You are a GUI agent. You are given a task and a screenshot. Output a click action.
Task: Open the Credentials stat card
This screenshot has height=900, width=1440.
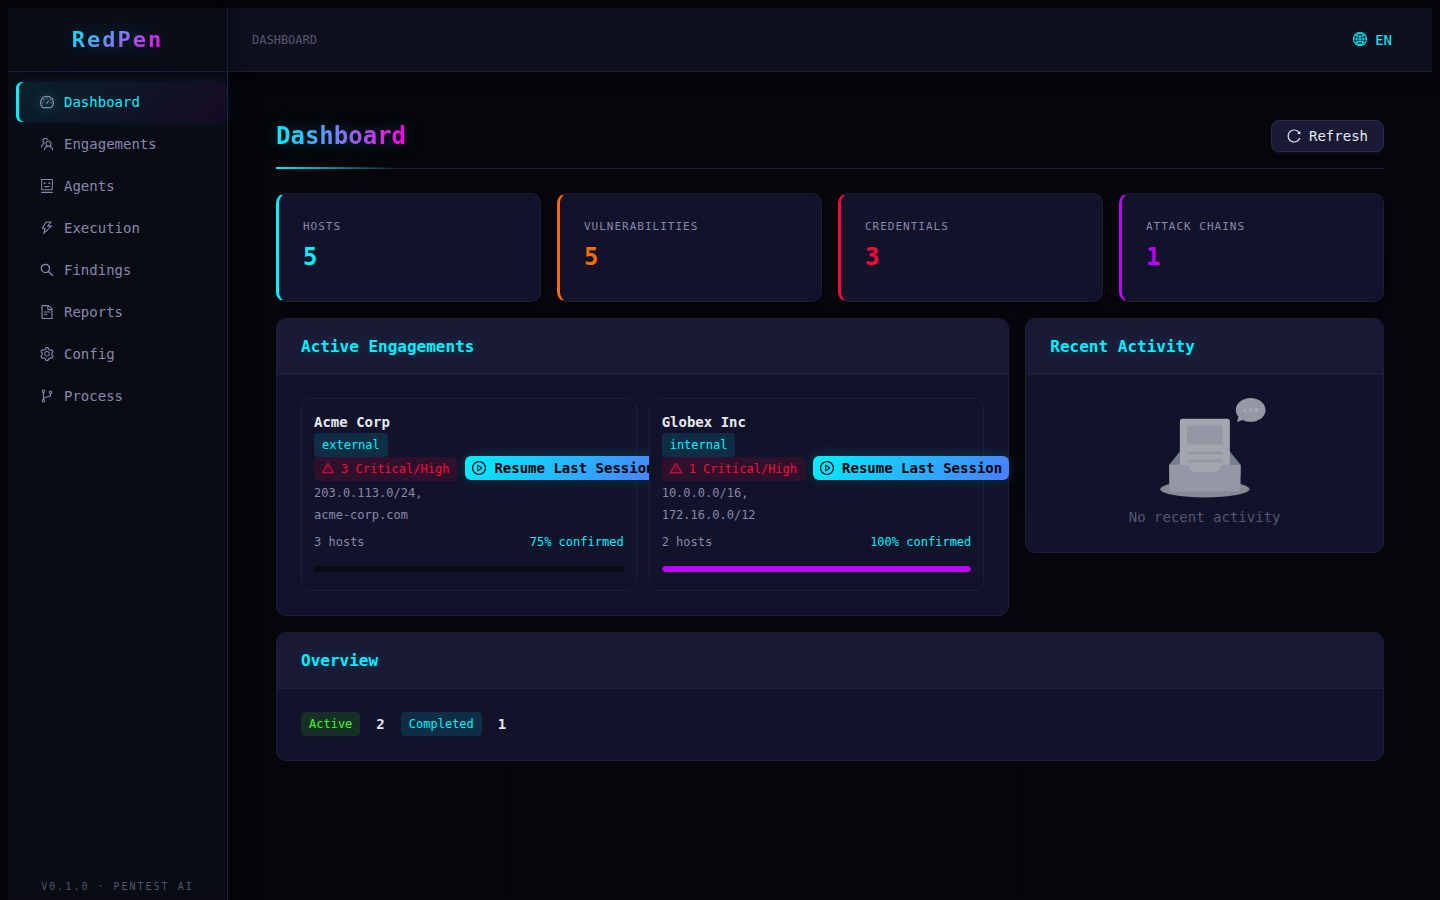970,247
